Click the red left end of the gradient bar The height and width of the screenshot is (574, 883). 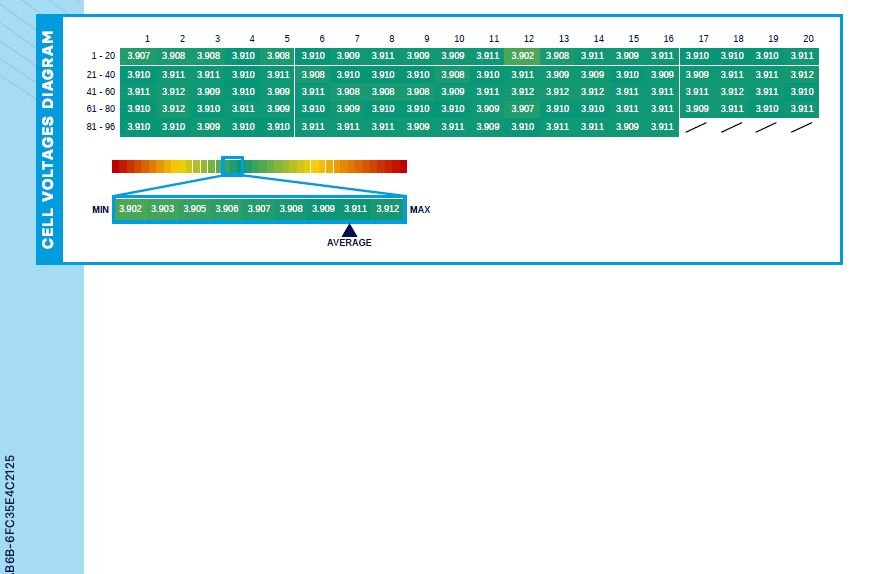(x=117, y=166)
